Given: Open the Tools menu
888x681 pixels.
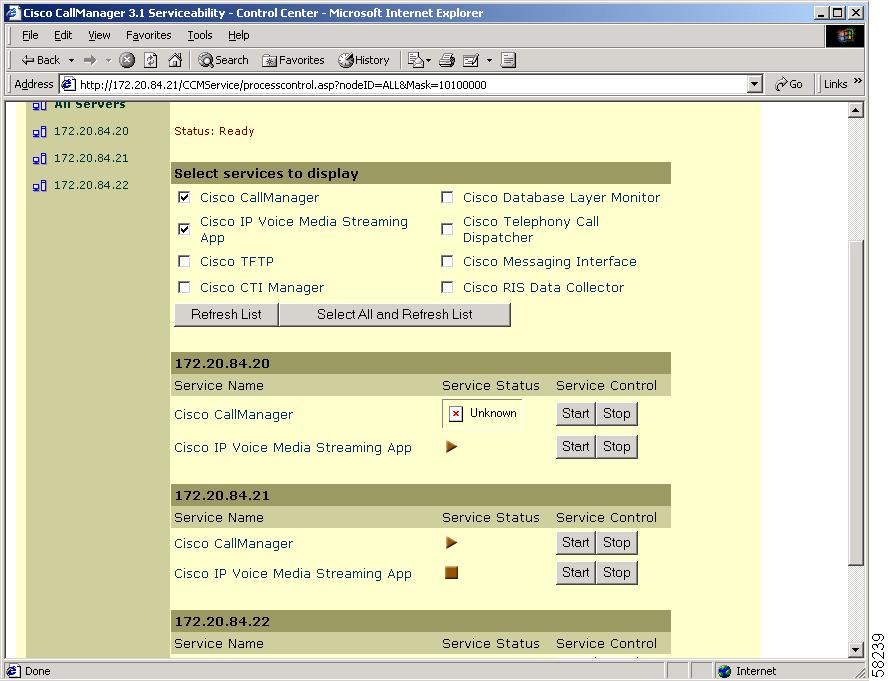Looking at the screenshot, I should click(200, 35).
